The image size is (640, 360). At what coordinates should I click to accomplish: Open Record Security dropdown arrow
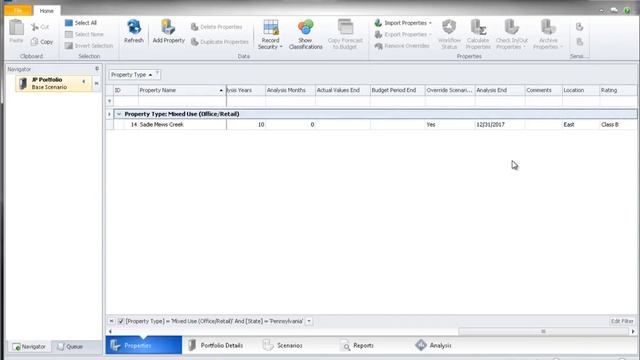point(281,47)
